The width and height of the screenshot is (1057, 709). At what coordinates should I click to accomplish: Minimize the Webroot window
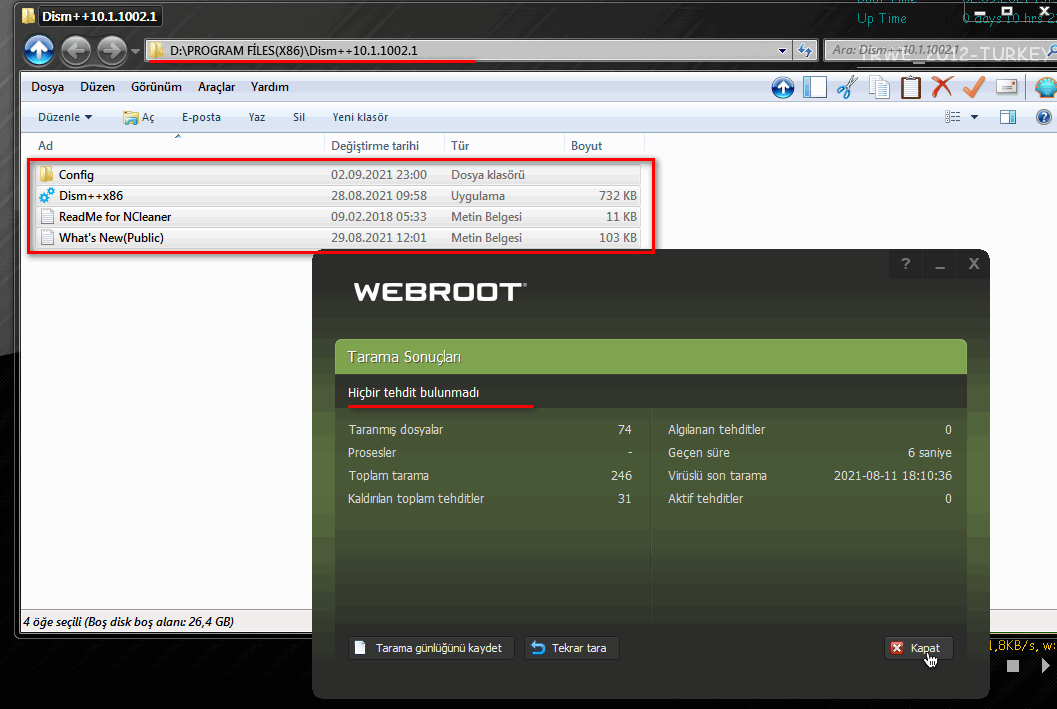click(940, 264)
